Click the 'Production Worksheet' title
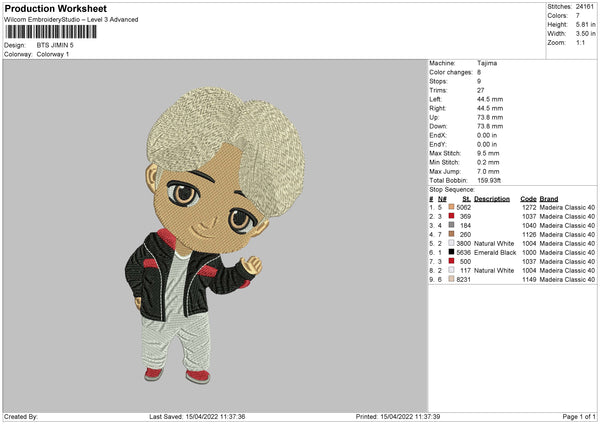600x424 pixels. coord(55,8)
